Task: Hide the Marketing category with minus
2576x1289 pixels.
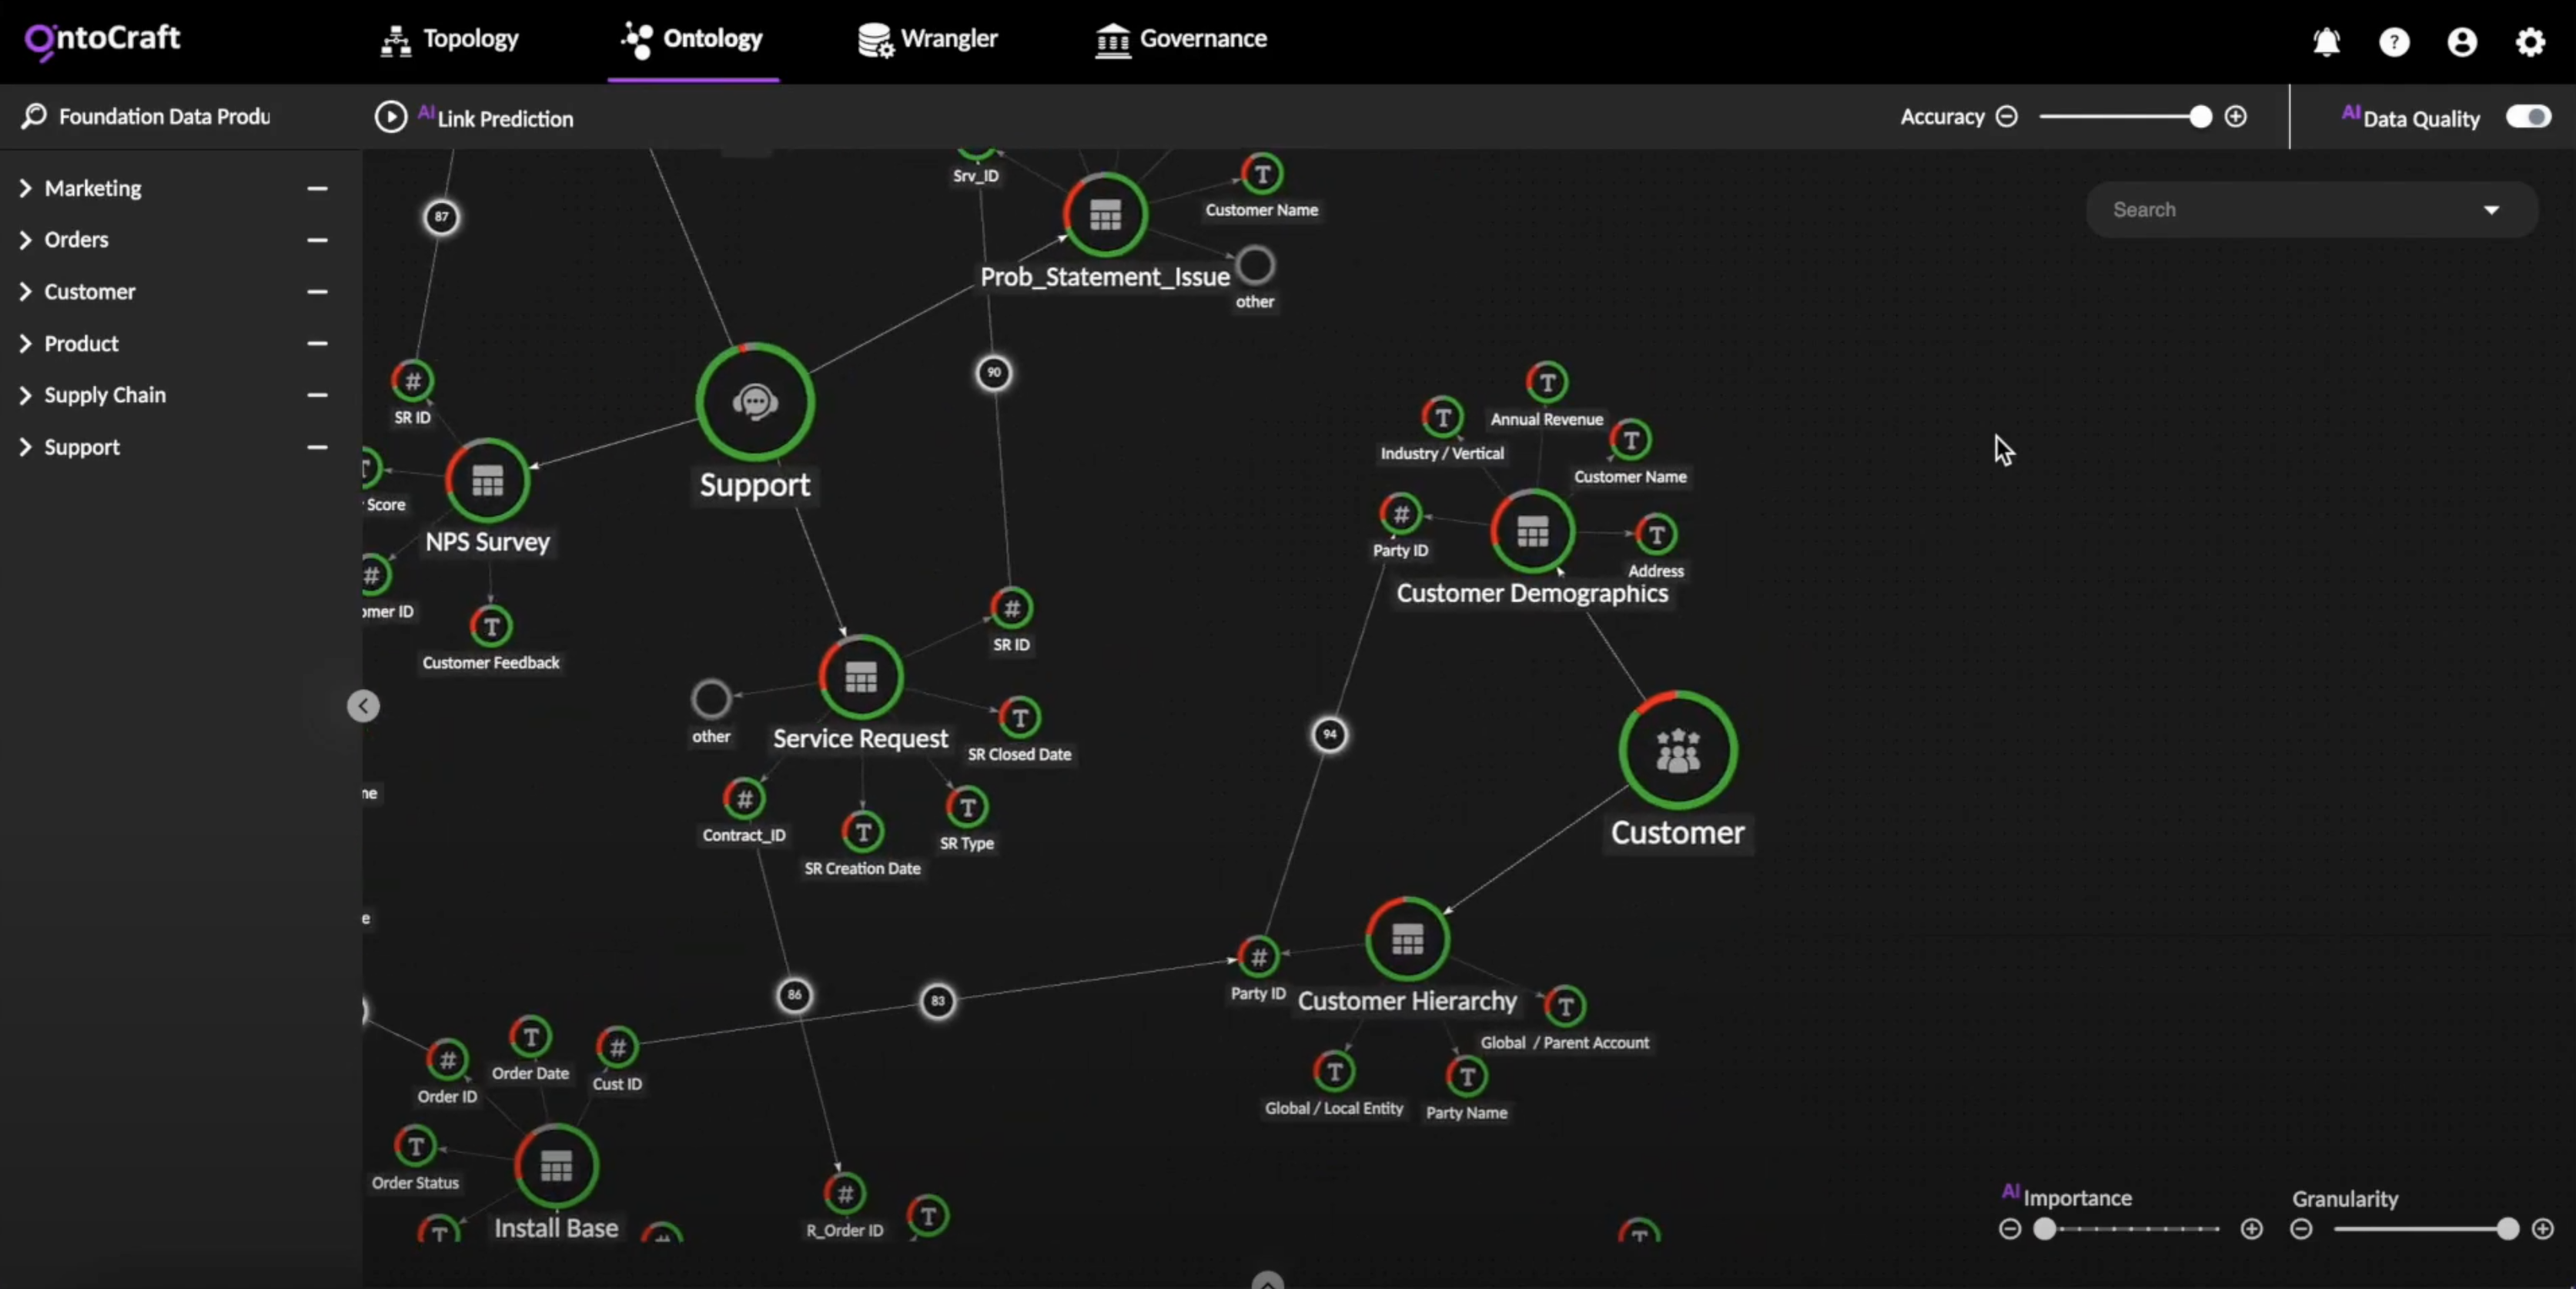Action: click(317, 188)
